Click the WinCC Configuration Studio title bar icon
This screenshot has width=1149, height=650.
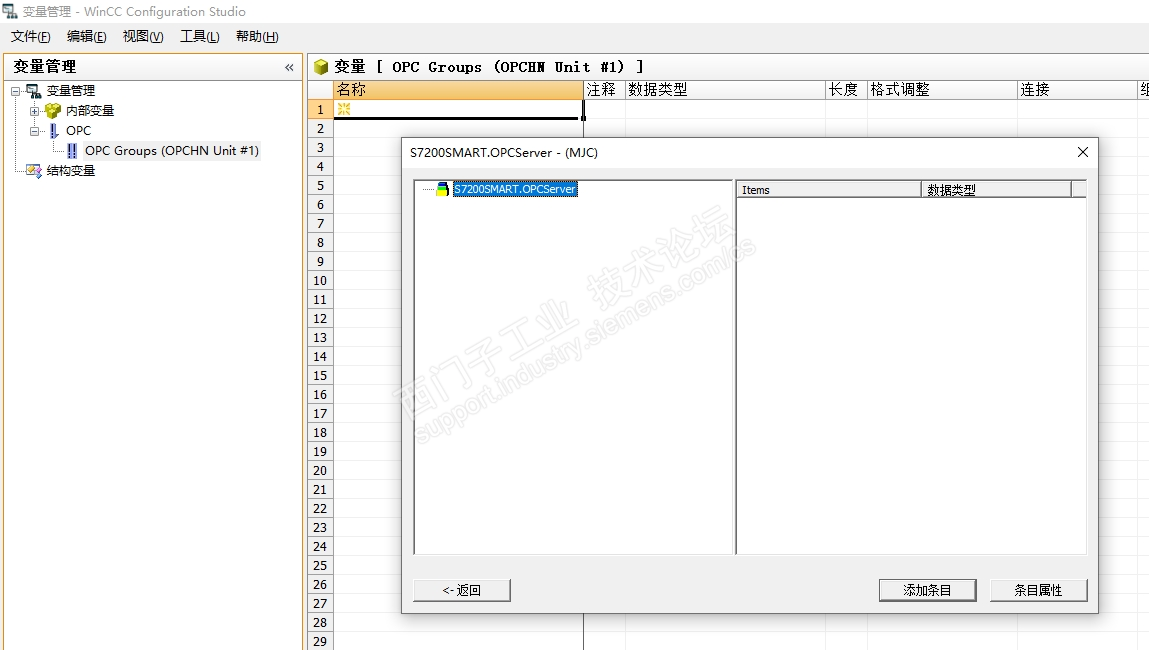tap(10, 11)
